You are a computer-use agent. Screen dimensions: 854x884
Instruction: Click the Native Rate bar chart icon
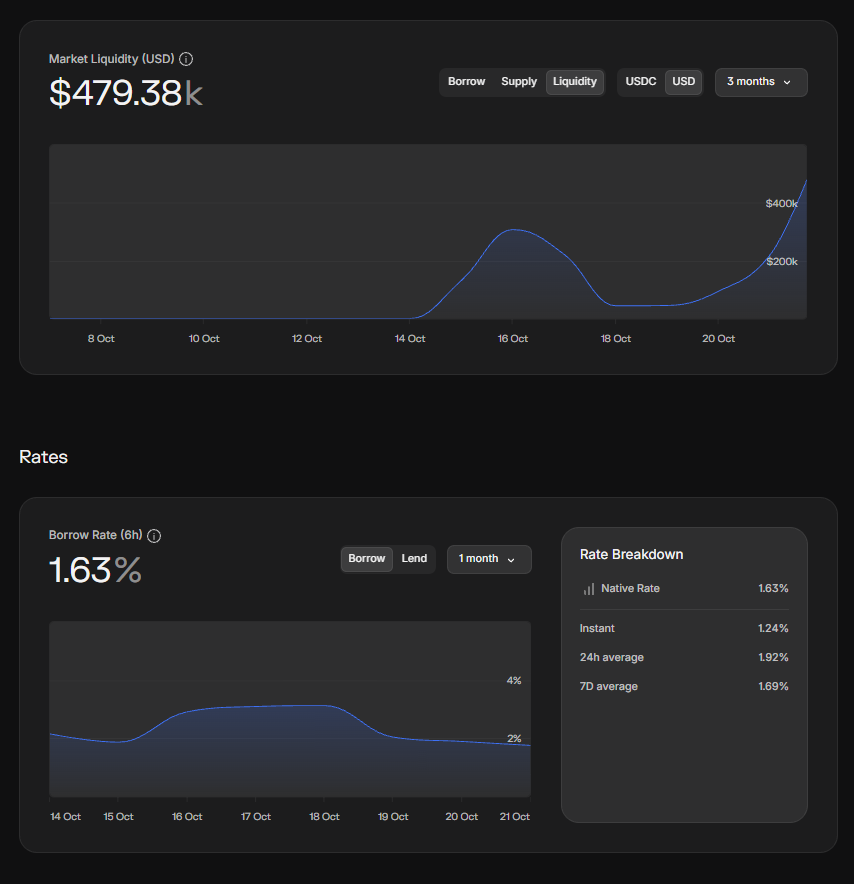(588, 589)
